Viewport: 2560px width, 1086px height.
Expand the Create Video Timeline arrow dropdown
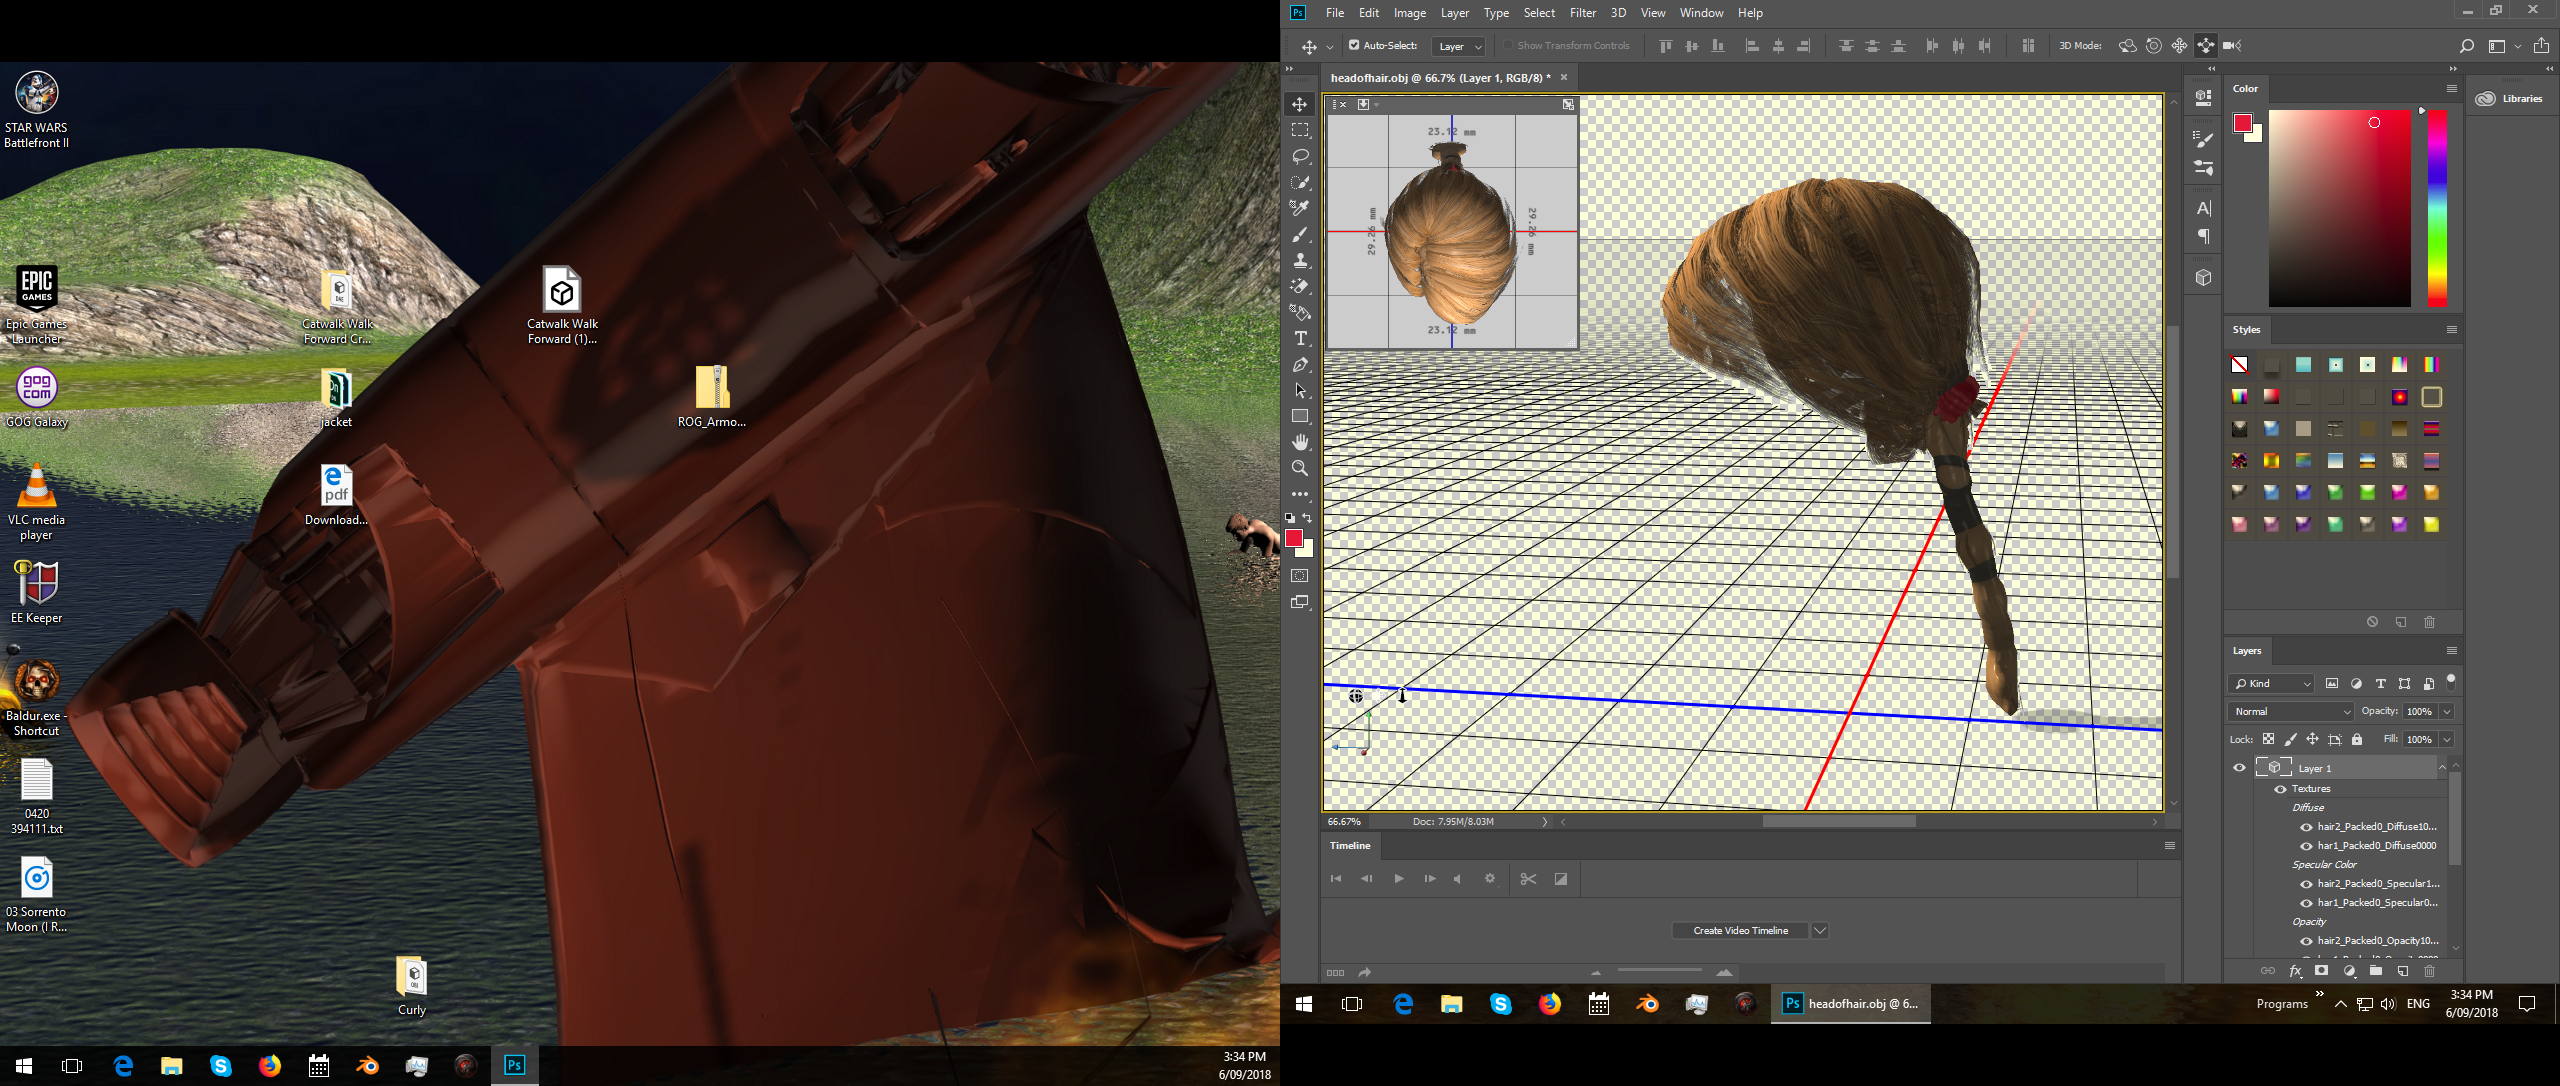point(1820,930)
